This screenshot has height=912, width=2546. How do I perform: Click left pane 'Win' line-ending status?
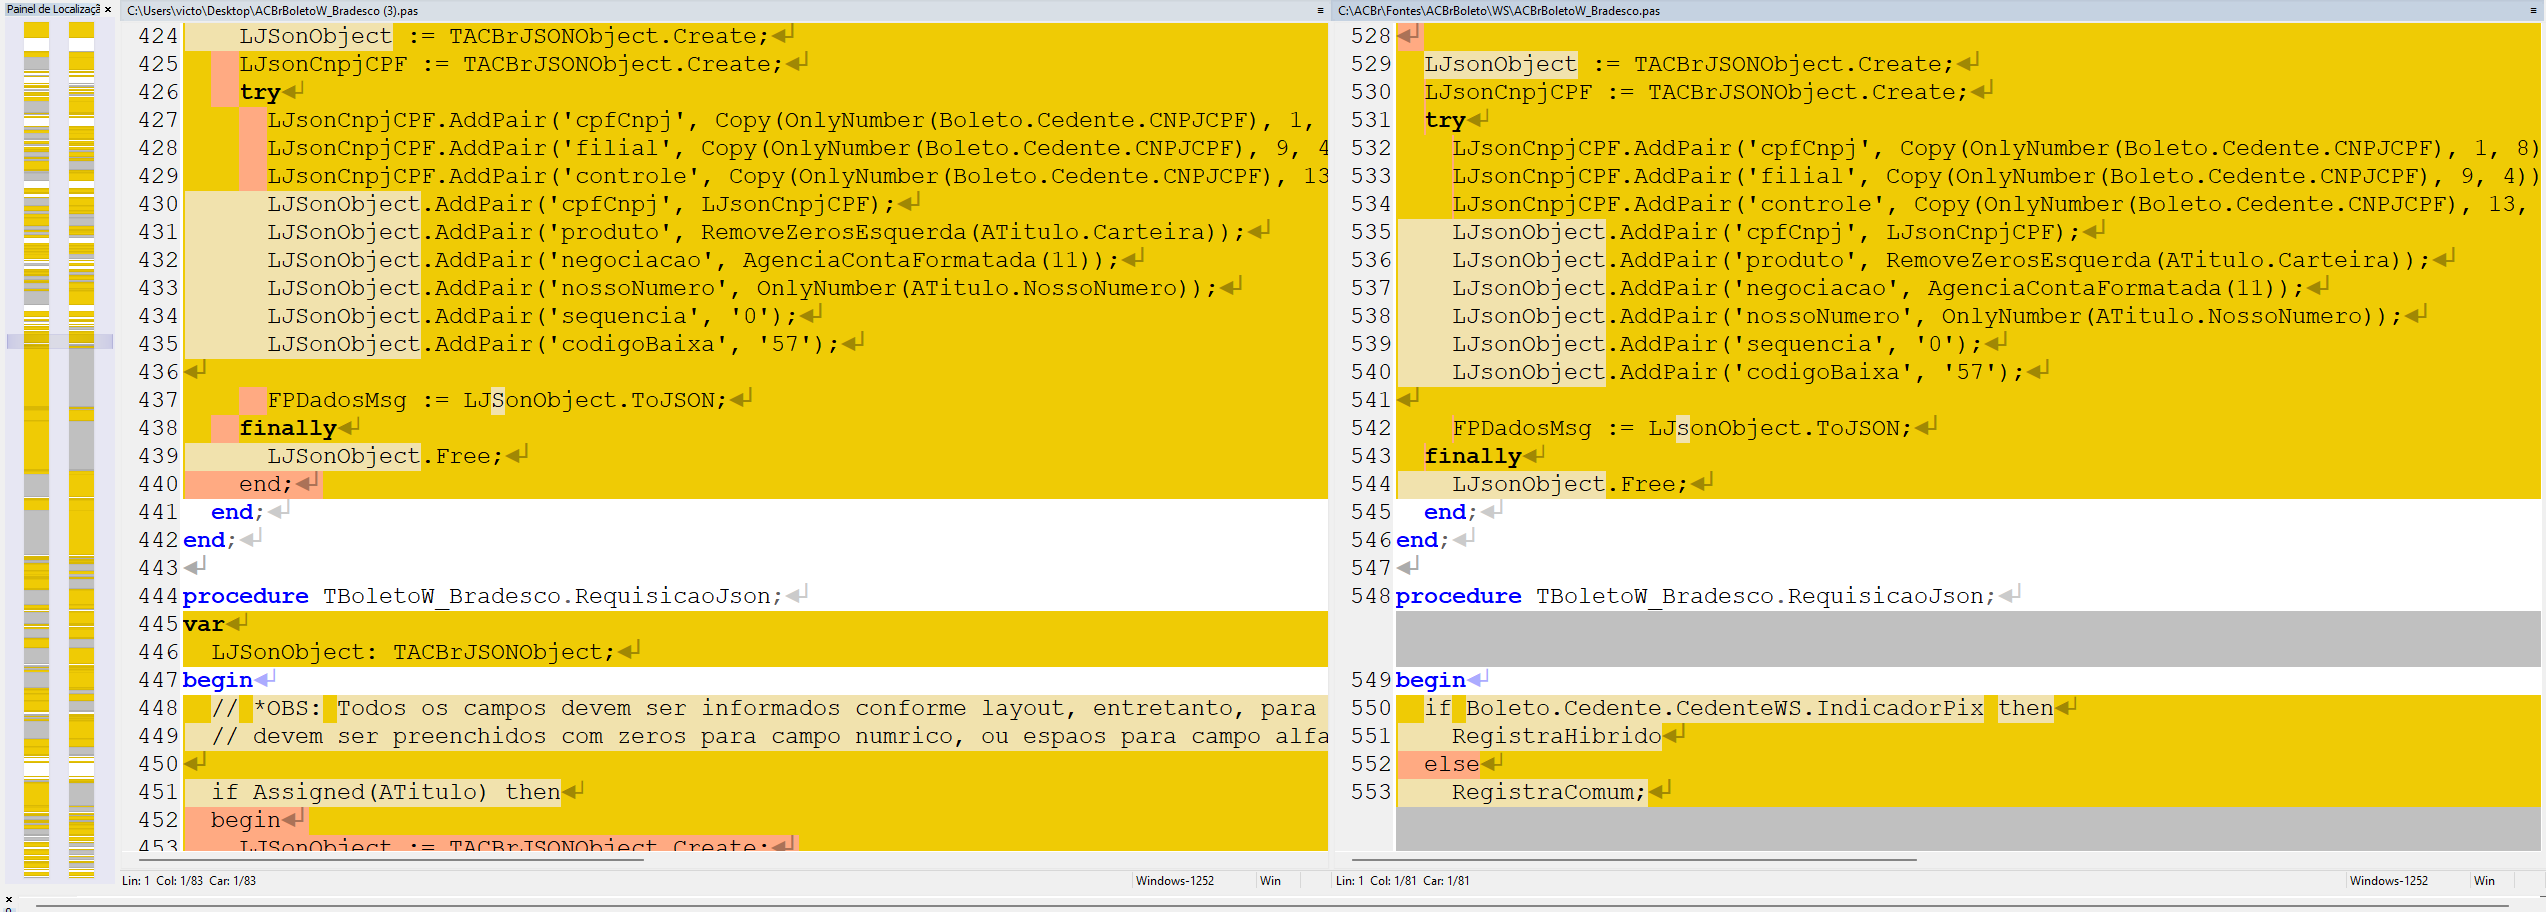click(1270, 881)
